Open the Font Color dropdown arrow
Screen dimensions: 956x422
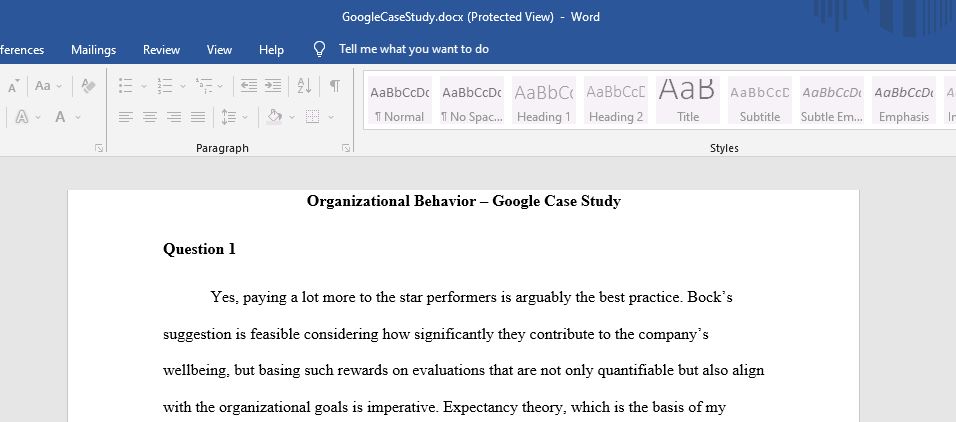pyautogui.click(x=78, y=117)
